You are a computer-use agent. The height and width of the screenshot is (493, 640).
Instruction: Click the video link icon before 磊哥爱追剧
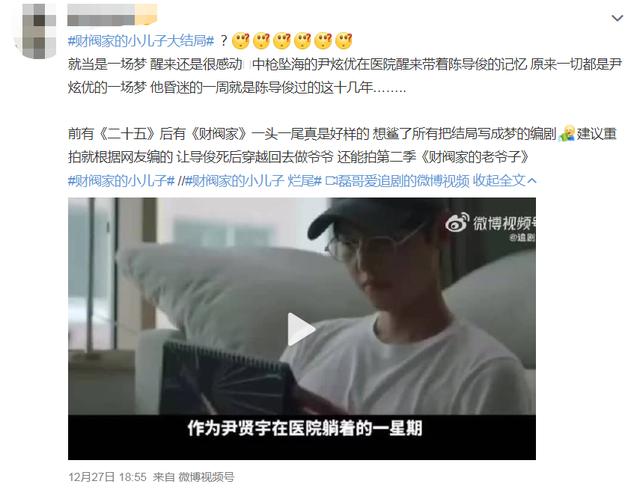[x=330, y=181]
